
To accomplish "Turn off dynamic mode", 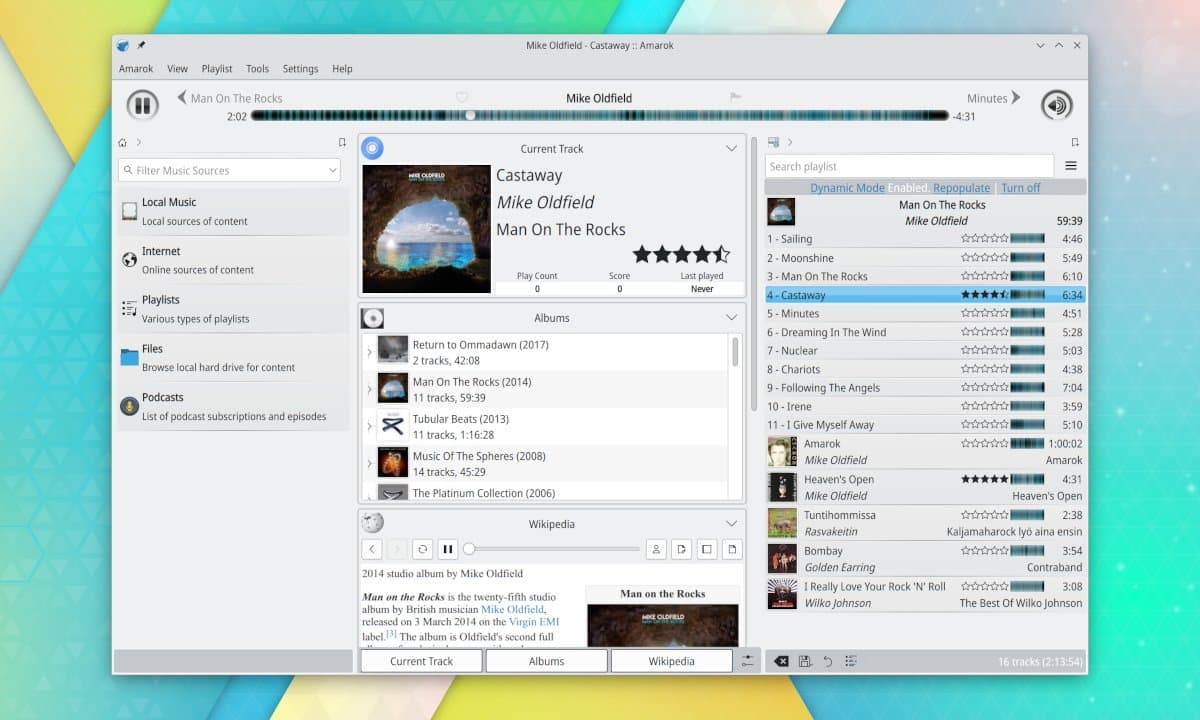I will (x=1021, y=188).
